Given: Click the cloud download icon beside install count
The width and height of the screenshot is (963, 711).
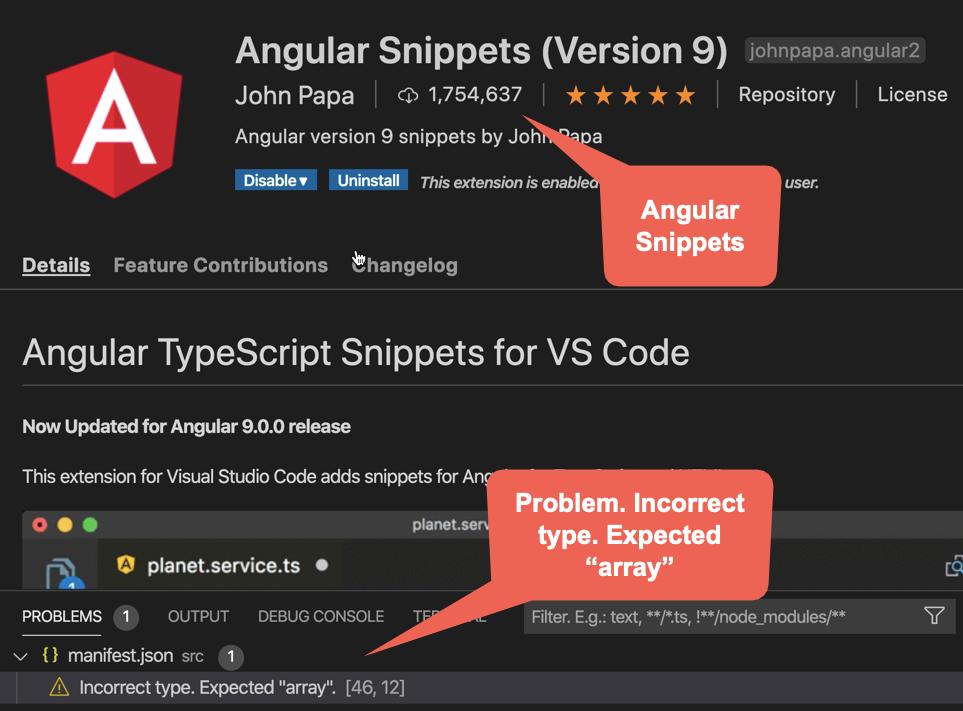Looking at the screenshot, I should tap(408, 95).
